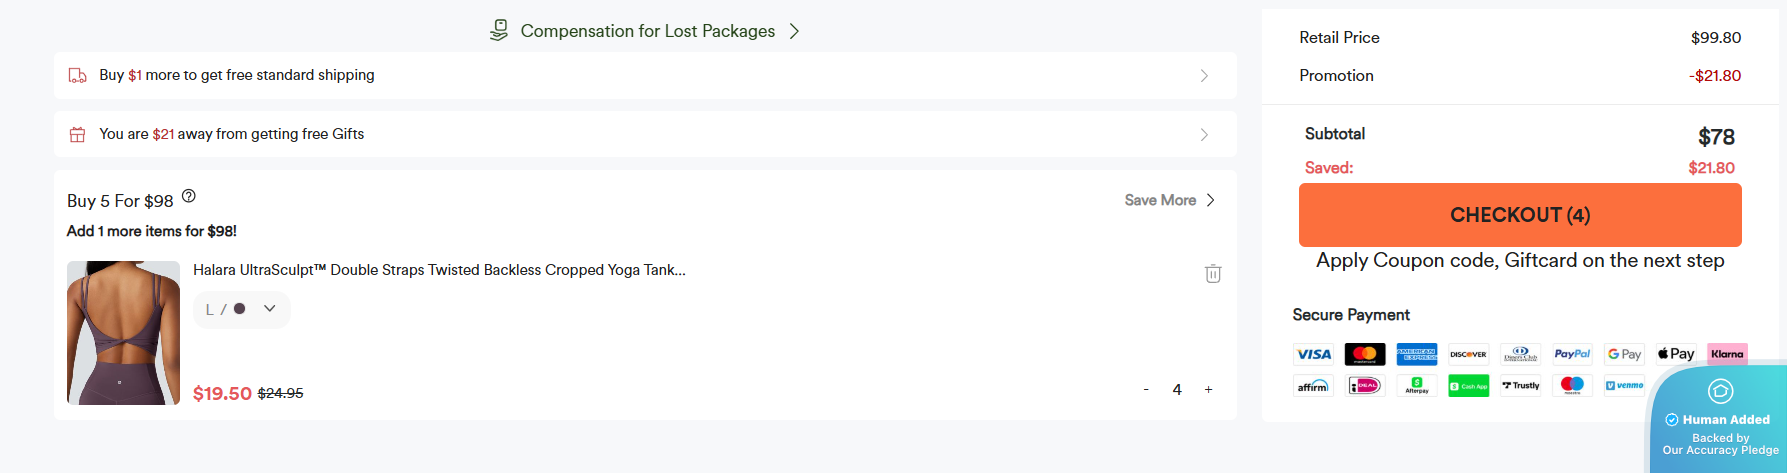The height and width of the screenshot is (473, 1787).
Task: Click the Klarna payment icon
Action: tap(1727, 354)
